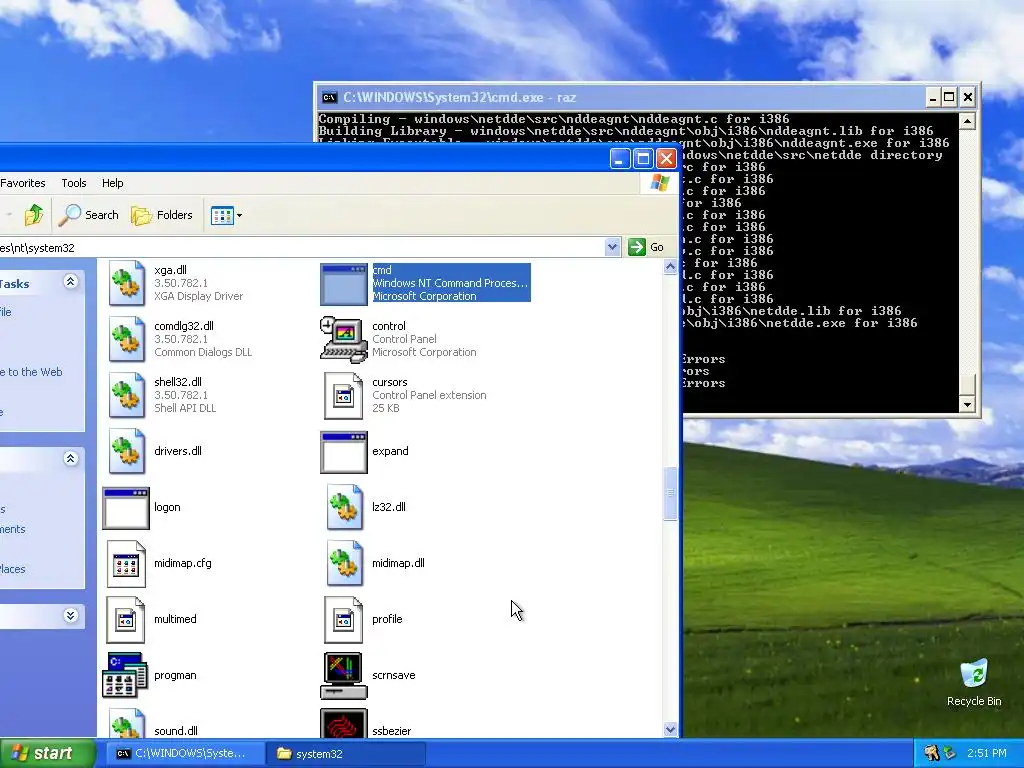Select the xga.dll file icon
Viewport: 1024px width, 768px height.
pos(126,283)
